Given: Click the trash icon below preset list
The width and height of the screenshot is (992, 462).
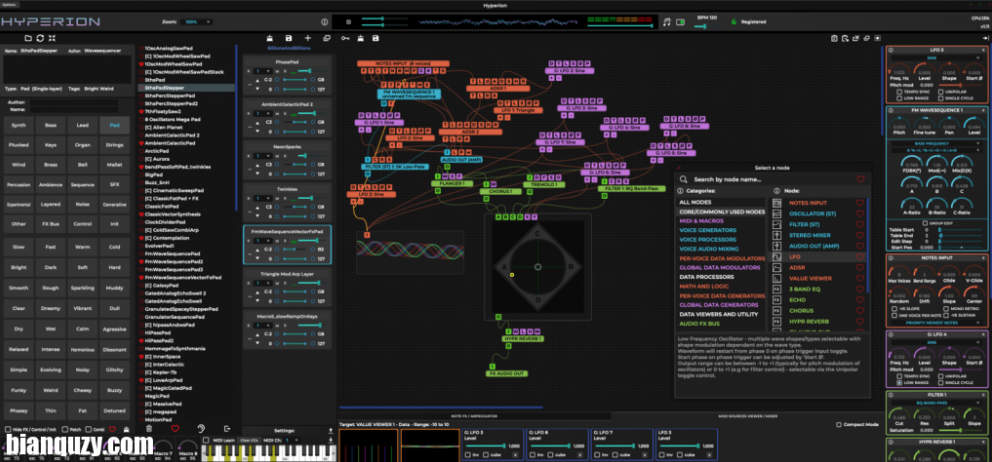Looking at the screenshot, I should coord(149,428).
